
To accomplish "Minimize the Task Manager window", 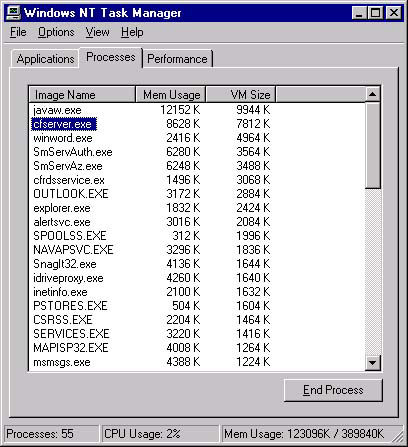I will coord(359,13).
